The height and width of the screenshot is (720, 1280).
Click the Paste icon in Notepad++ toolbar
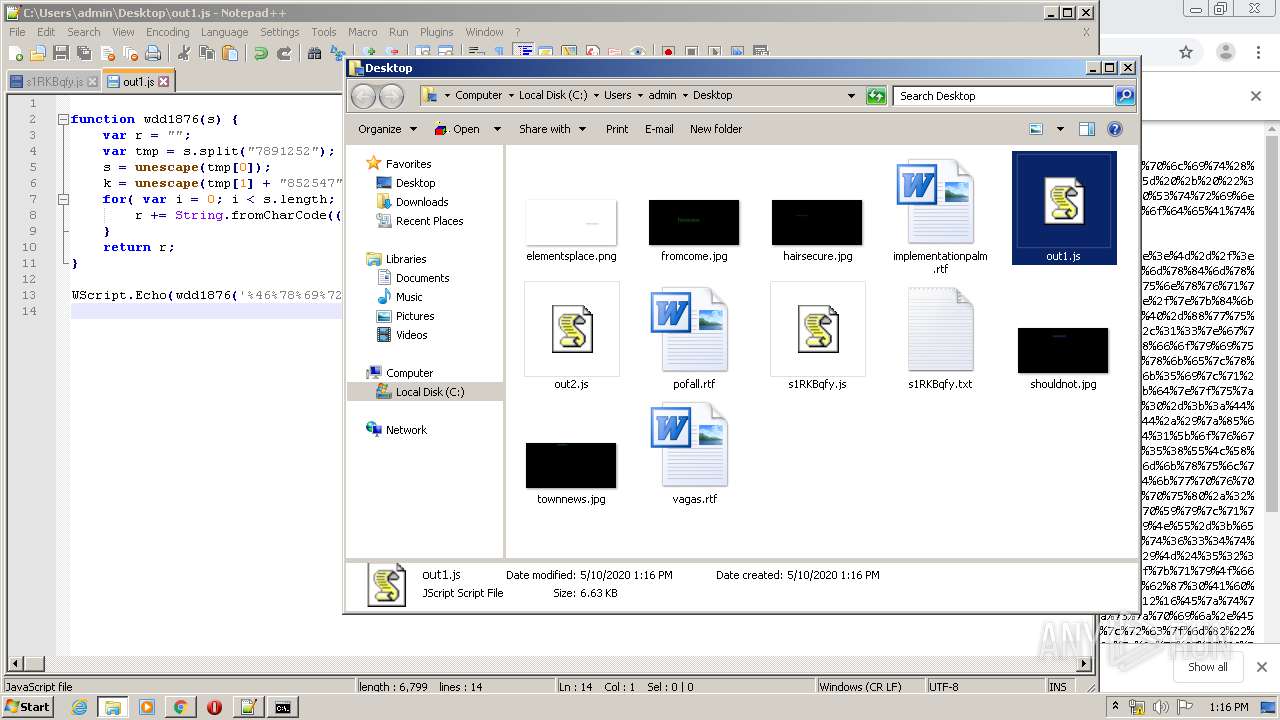pyautogui.click(x=230, y=53)
